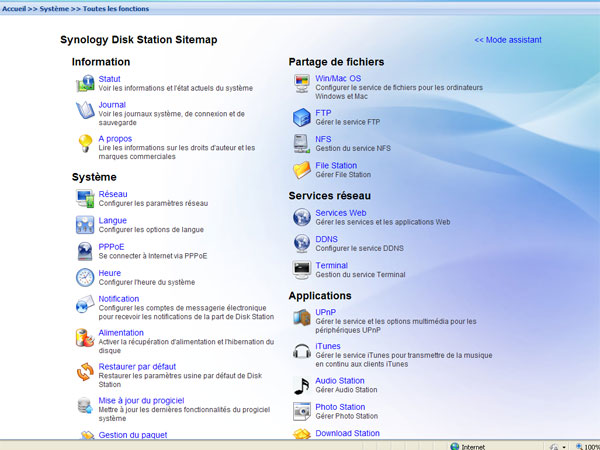Open the Heure link
The width and height of the screenshot is (600, 450).
point(109,273)
